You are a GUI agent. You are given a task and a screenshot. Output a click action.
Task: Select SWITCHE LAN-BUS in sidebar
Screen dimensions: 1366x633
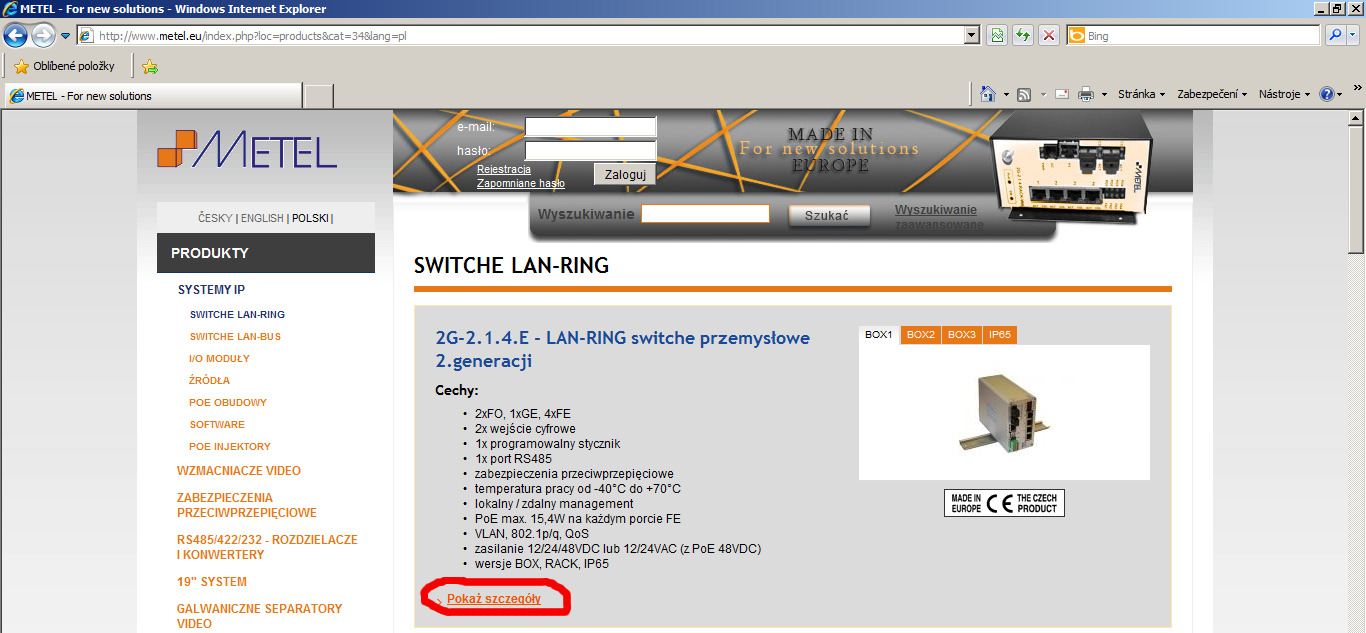(x=235, y=336)
